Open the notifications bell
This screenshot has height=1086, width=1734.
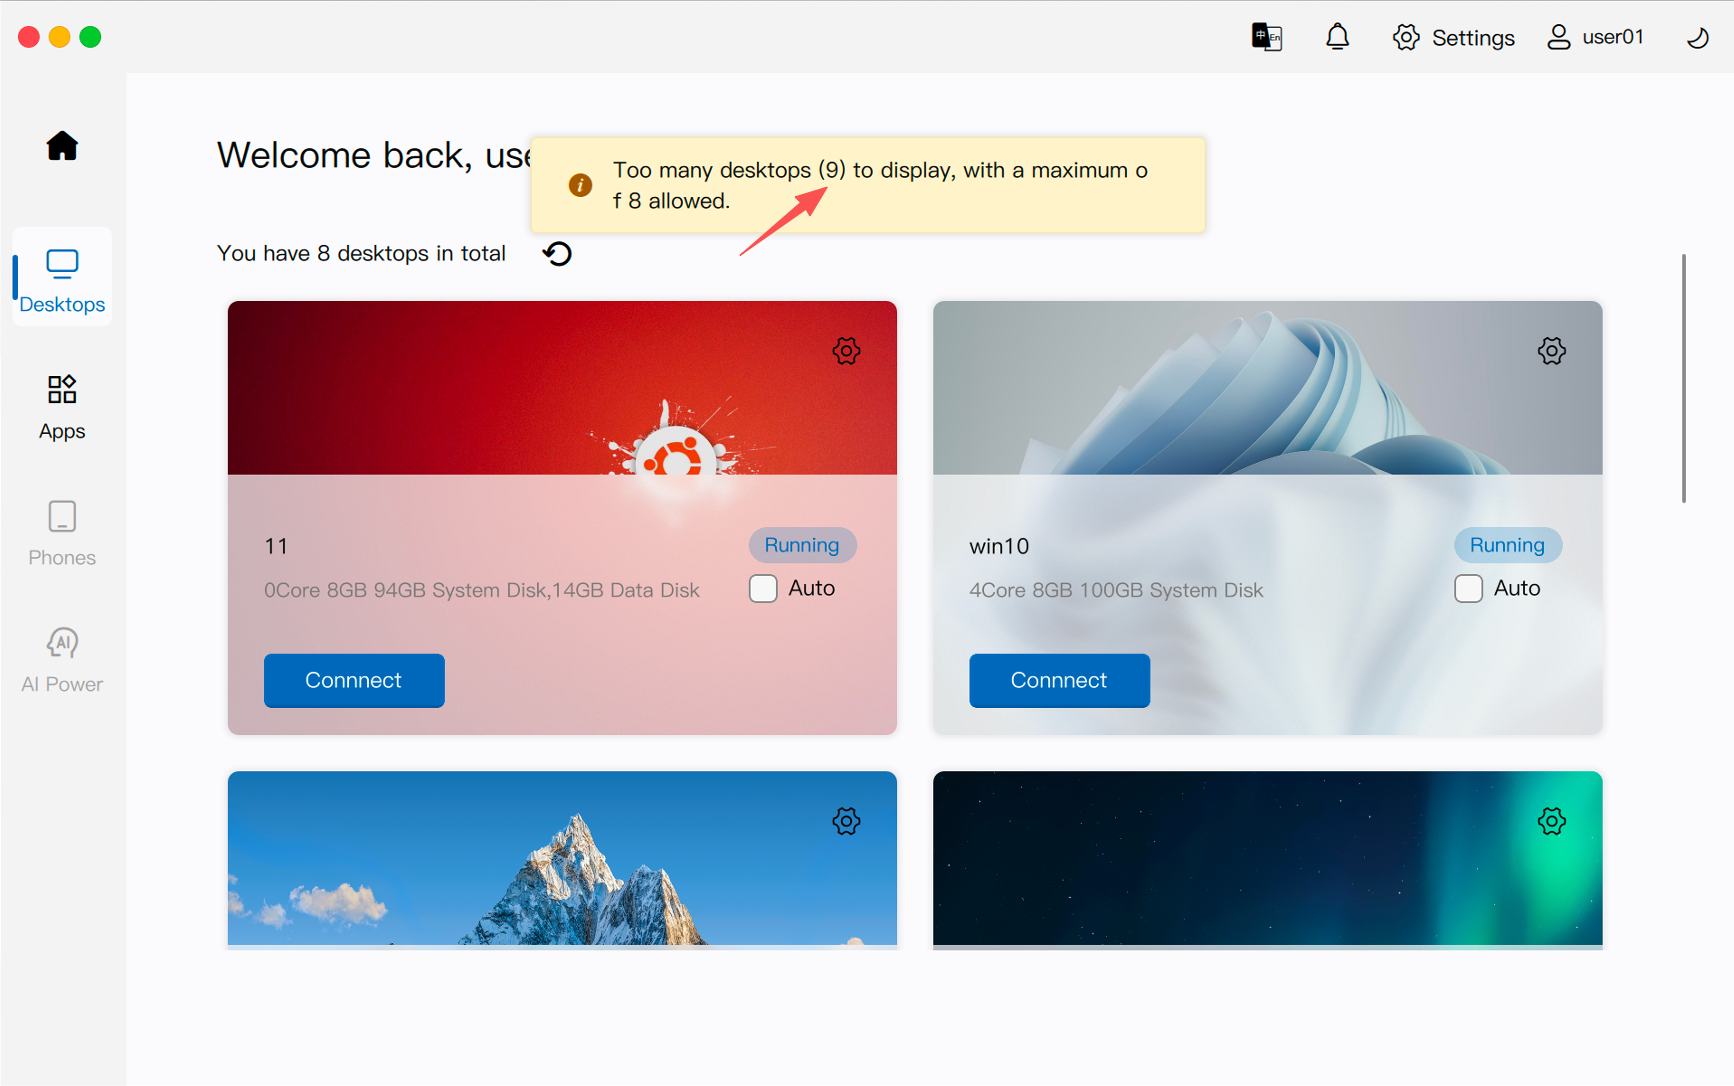click(1337, 37)
